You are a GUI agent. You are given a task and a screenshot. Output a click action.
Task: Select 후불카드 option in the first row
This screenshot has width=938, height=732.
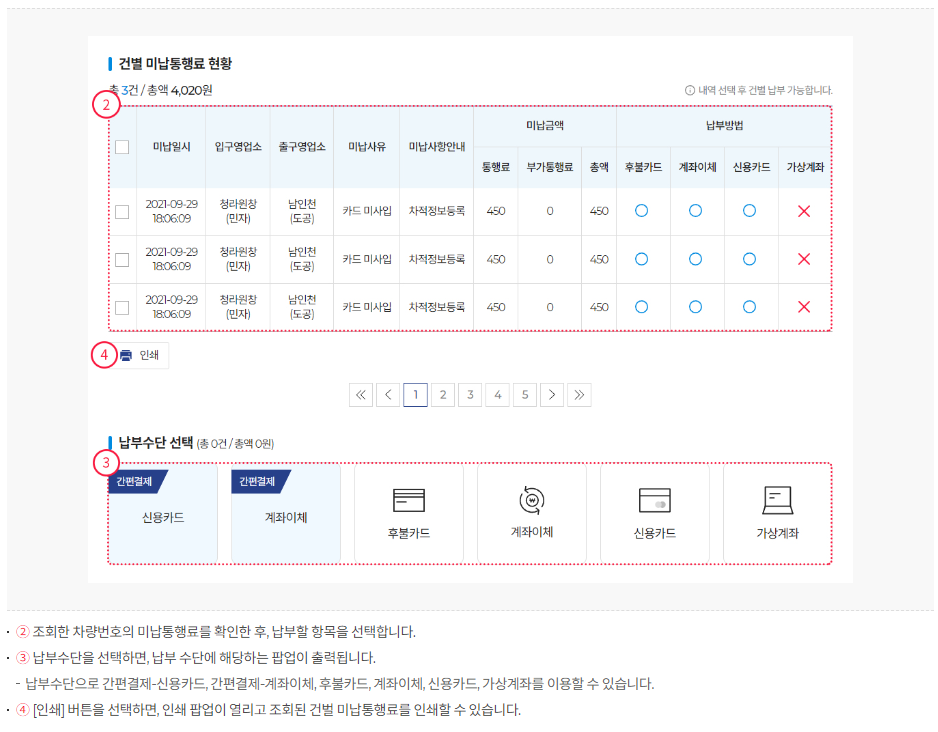pos(642,210)
